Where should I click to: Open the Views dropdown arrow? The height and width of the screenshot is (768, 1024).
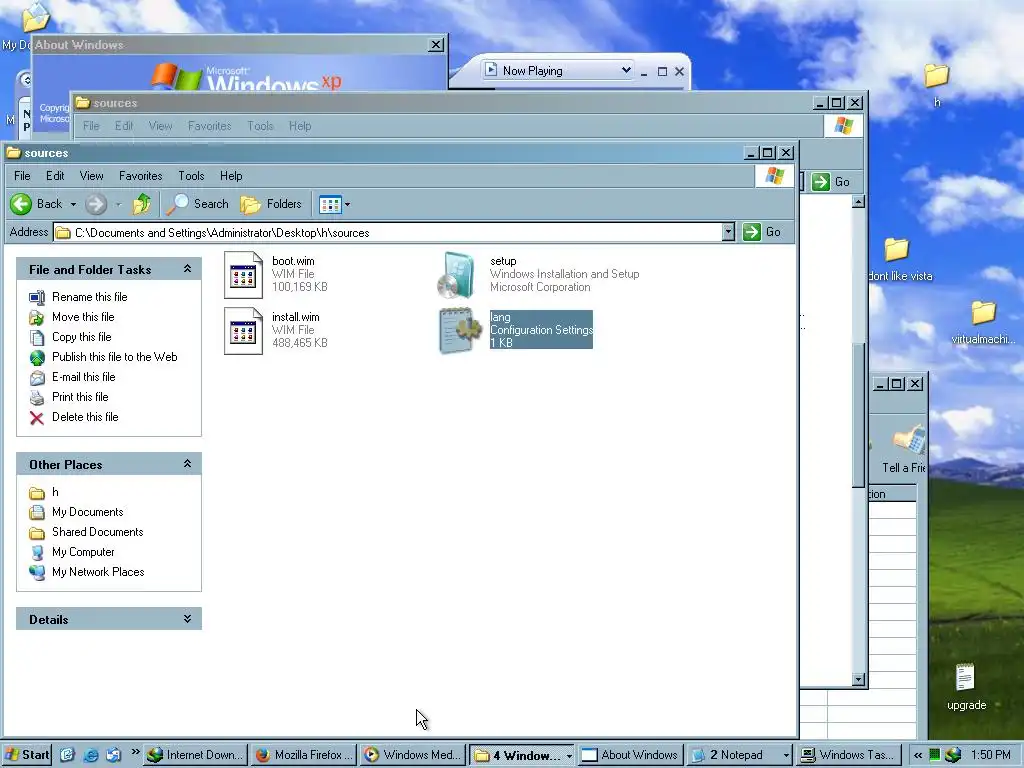[347, 204]
